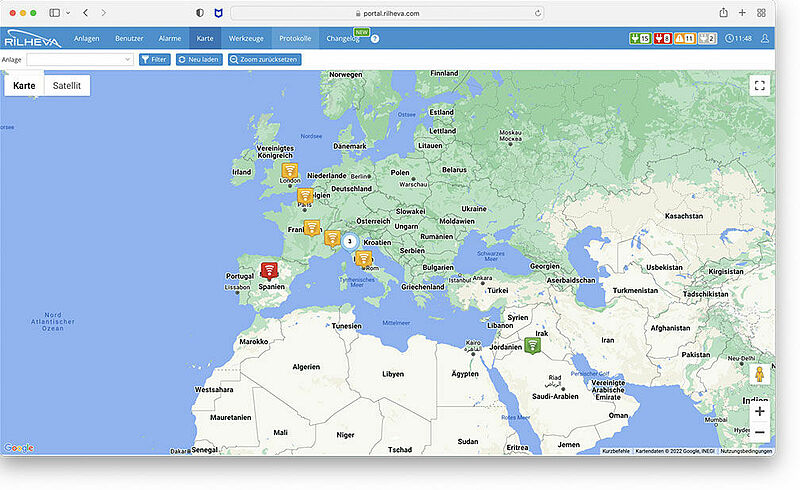Image resolution: width=800 pixels, height=490 pixels.
Task: Toggle fullscreen map view
Action: pyautogui.click(x=759, y=86)
